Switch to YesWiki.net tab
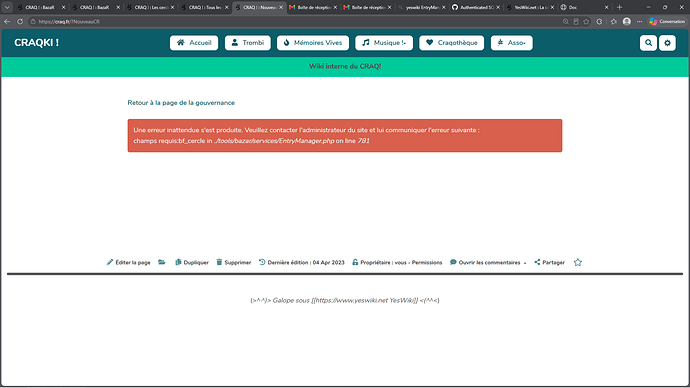The image size is (690, 388). tap(530, 7)
